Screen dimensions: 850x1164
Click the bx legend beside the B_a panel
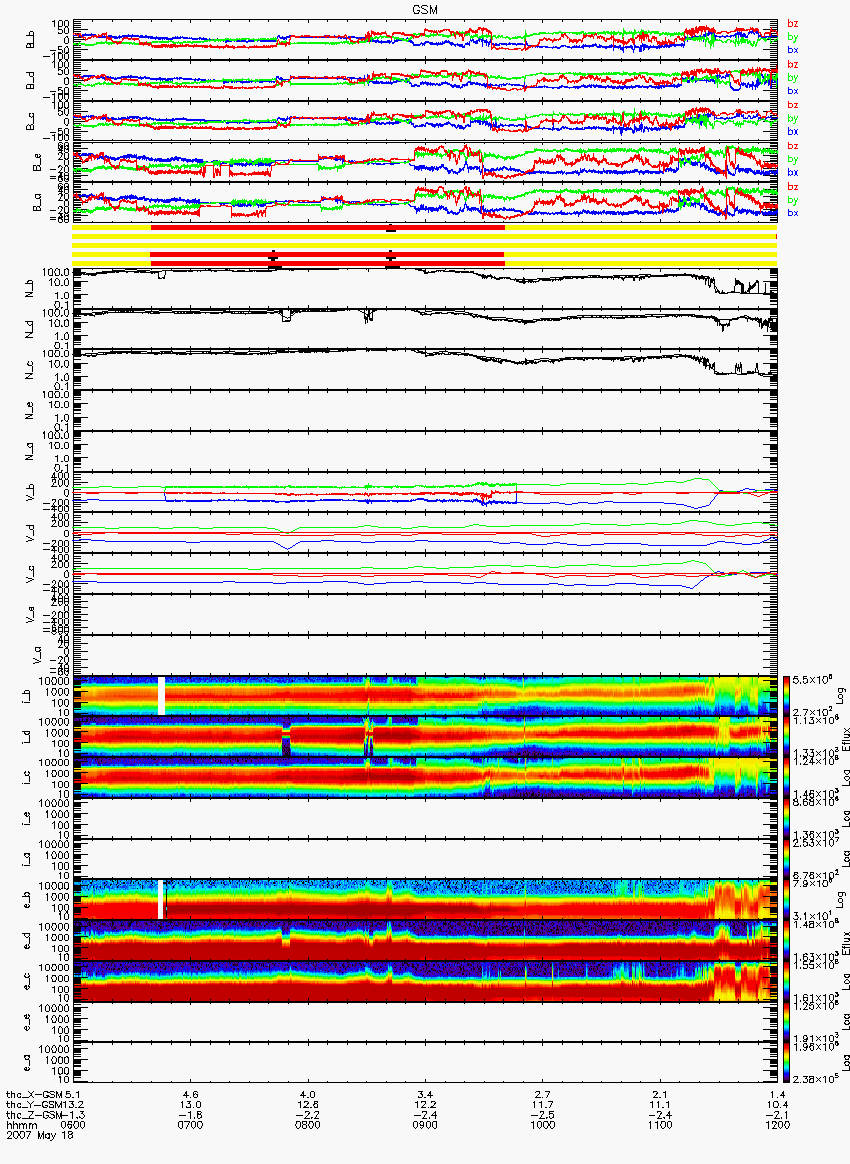click(792, 213)
